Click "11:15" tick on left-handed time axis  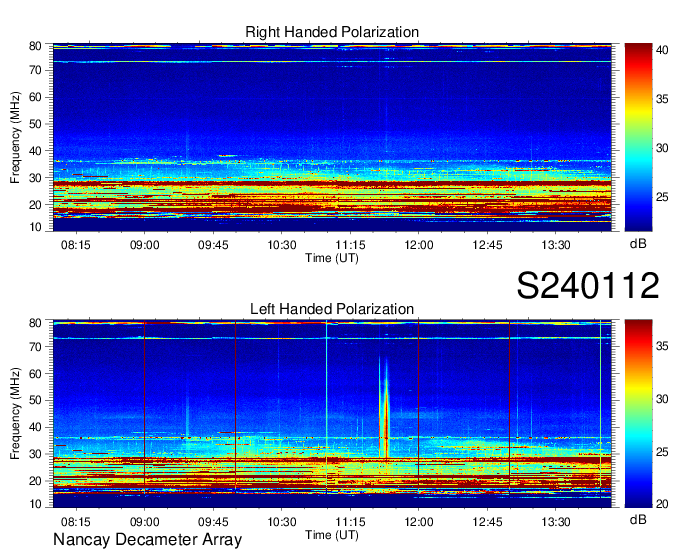coord(350,522)
